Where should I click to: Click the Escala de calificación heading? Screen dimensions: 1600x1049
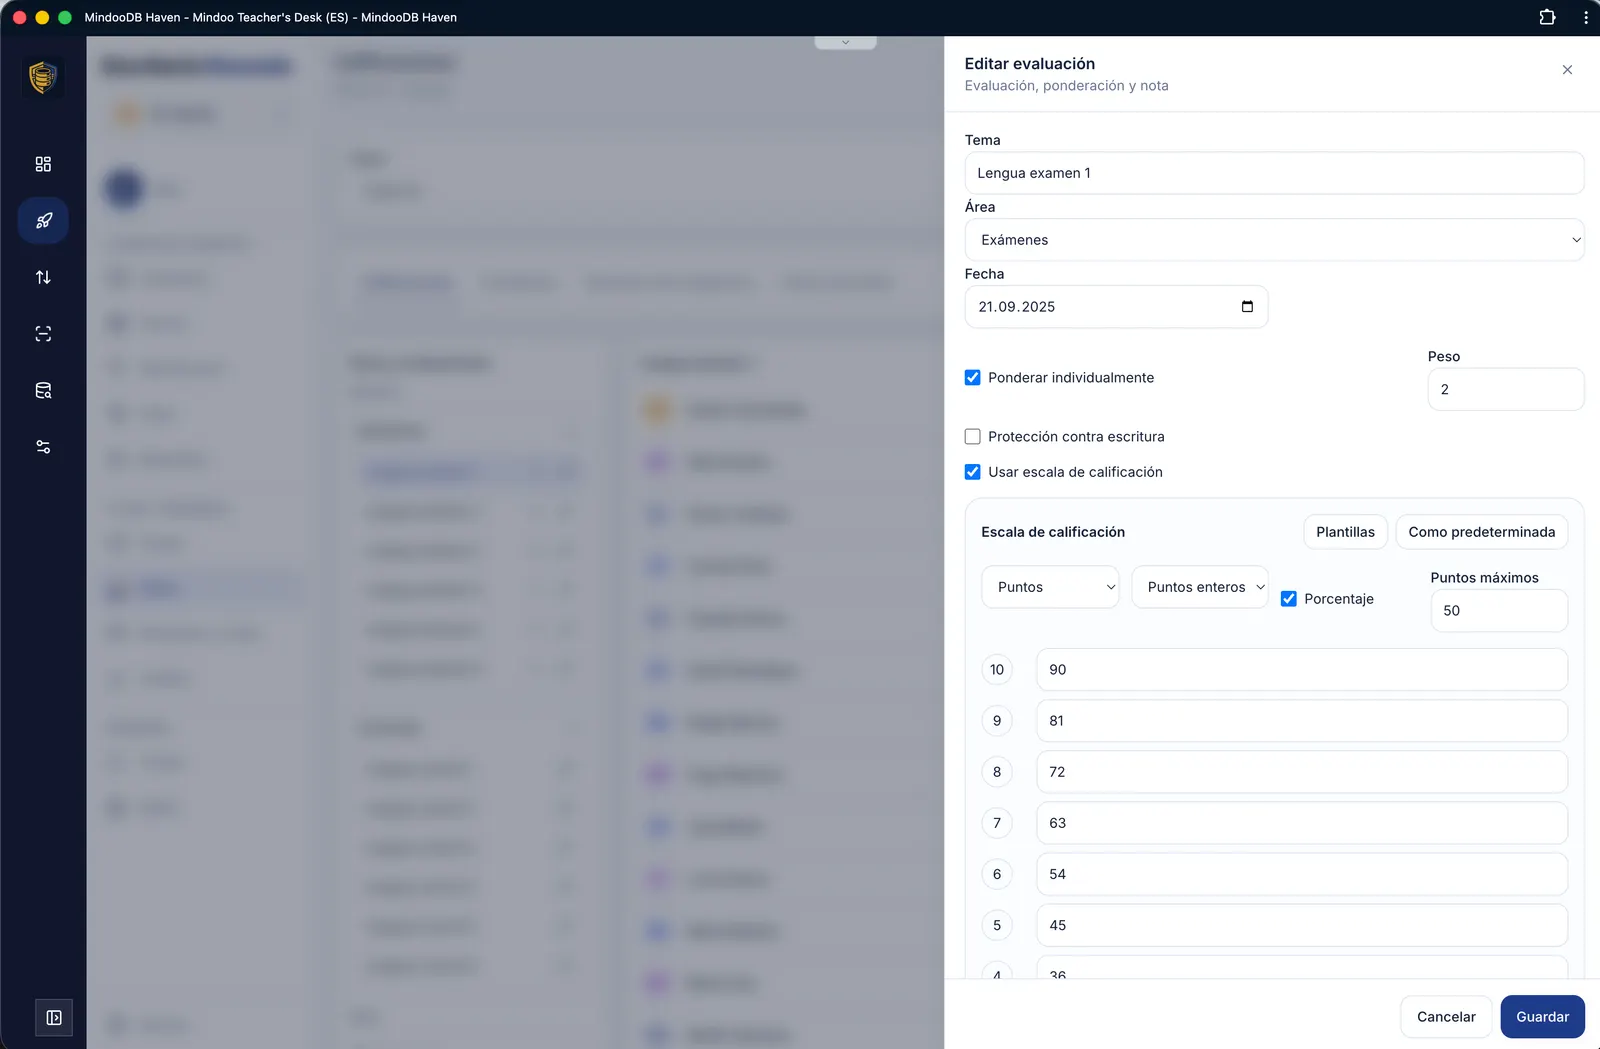pos(1053,532)
